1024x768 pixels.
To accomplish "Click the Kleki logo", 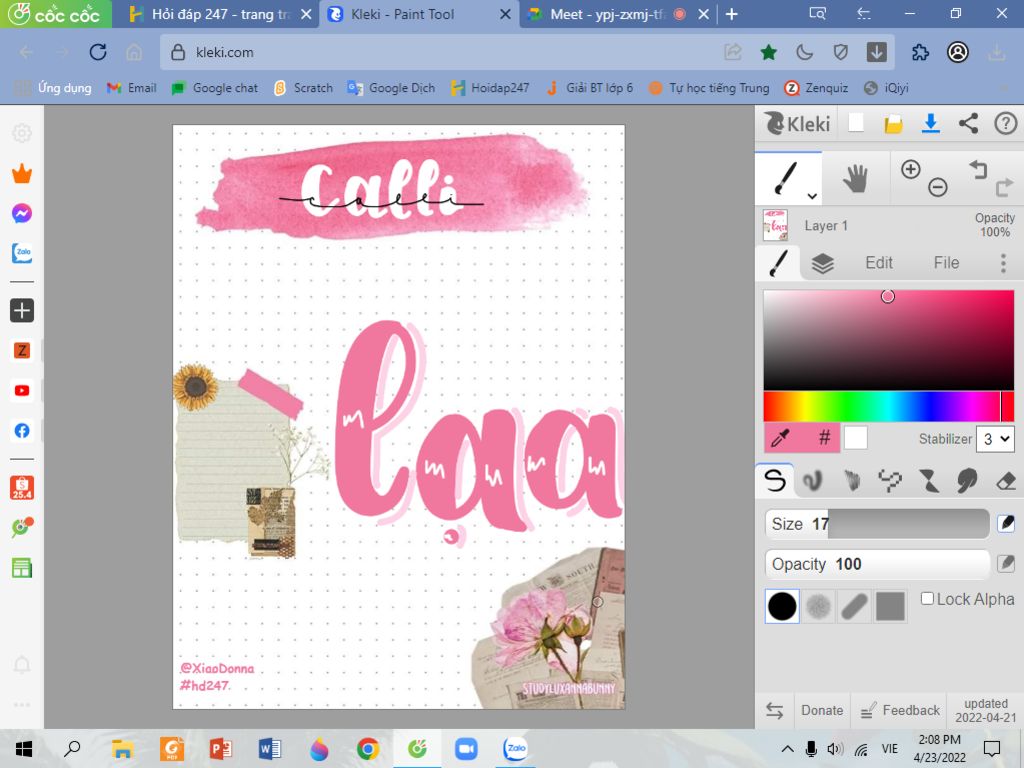I will pyautogui.click(x=797, y=123).
